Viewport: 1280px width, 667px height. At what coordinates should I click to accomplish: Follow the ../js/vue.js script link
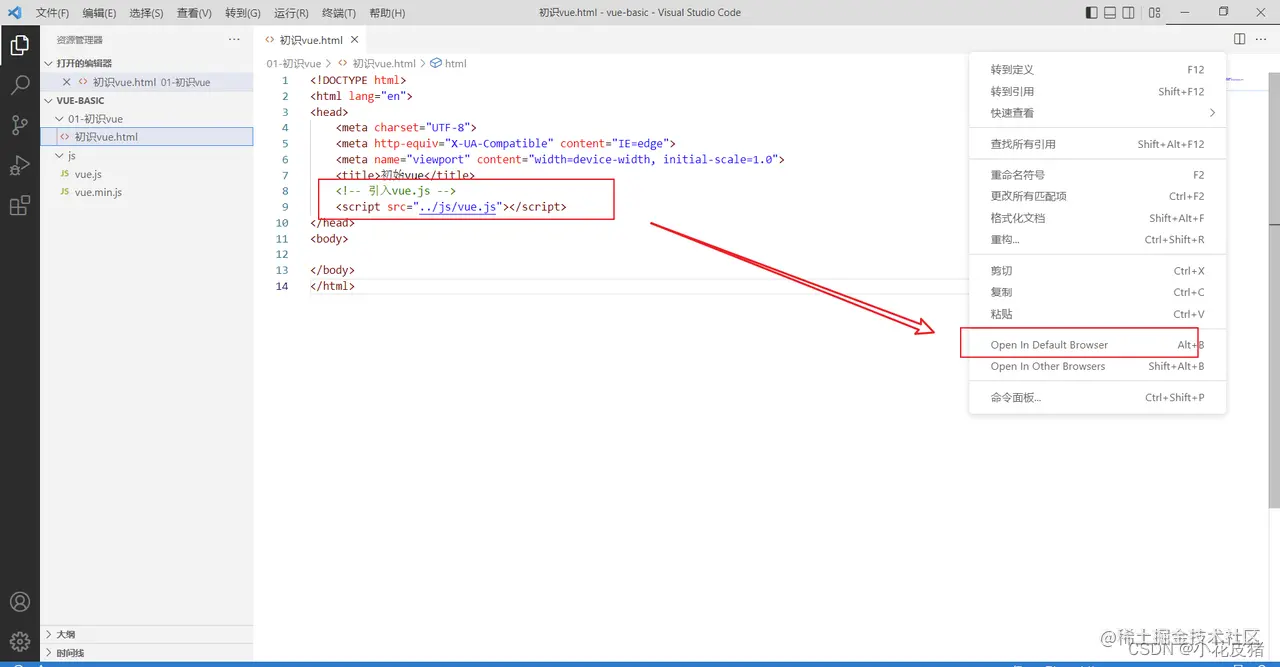(x=458, y=207)
